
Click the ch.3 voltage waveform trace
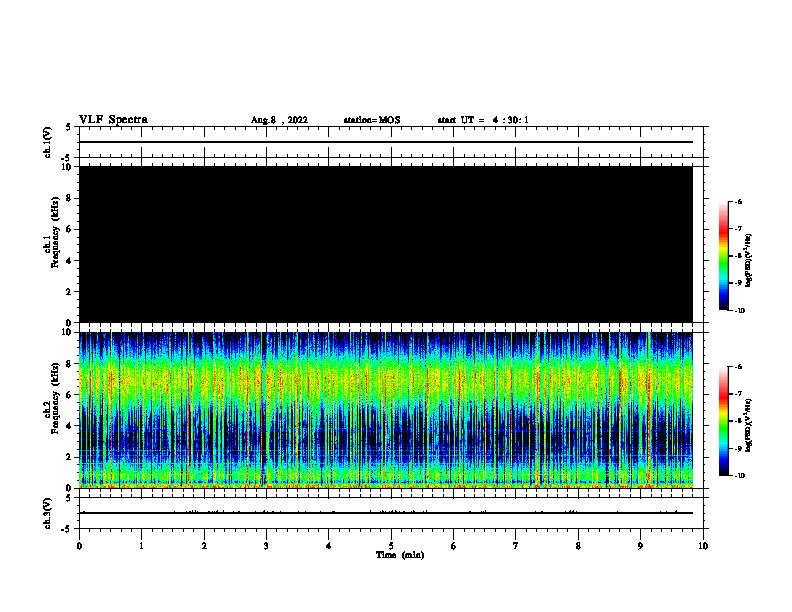pyautogui.click(x=386, y=513)
